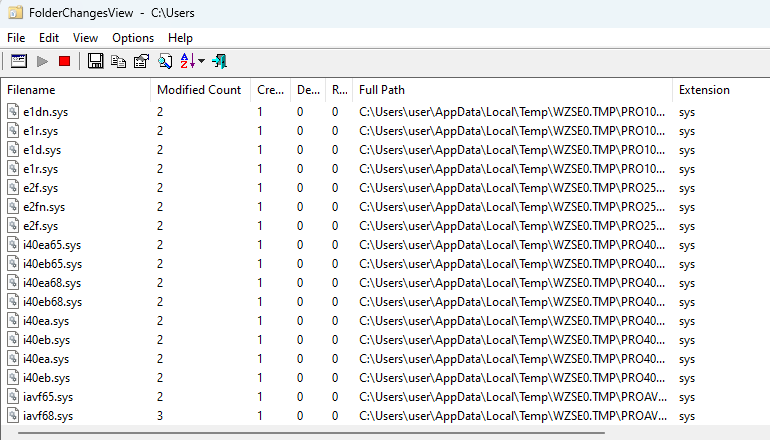
Task: Open the File menu
Action: [16, 37]
